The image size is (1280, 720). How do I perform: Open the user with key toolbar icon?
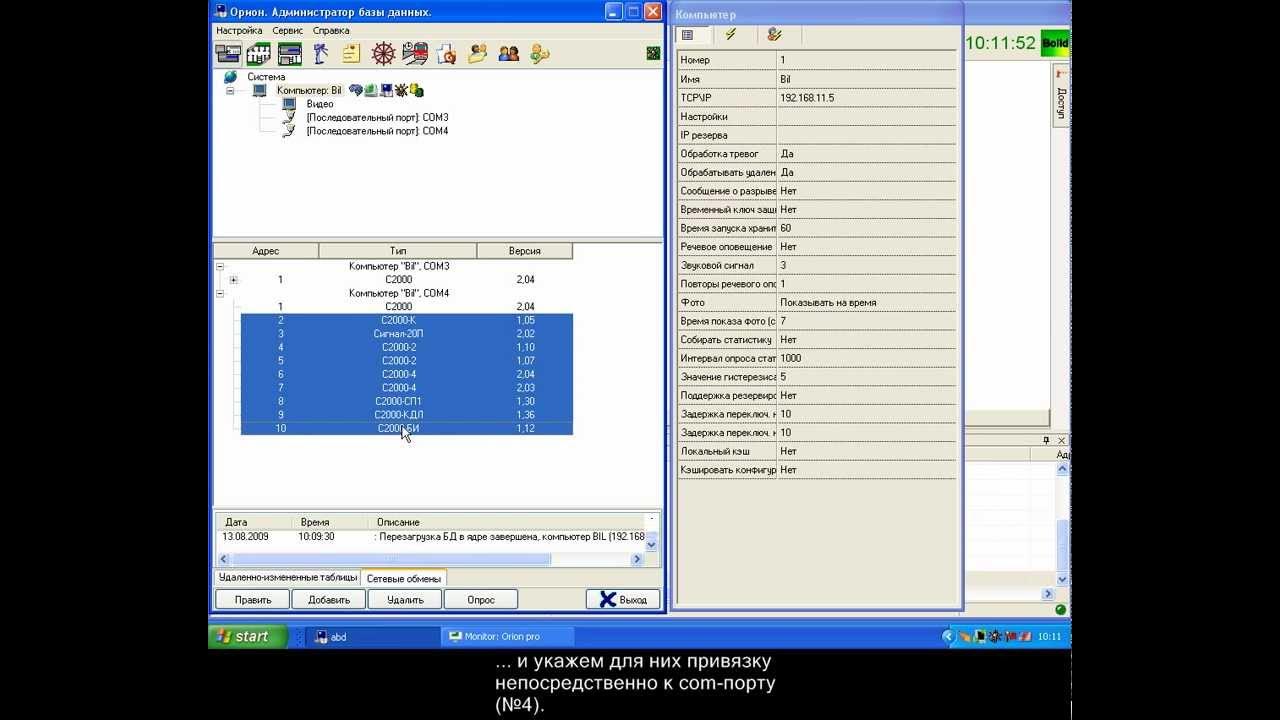click(540, 54)
